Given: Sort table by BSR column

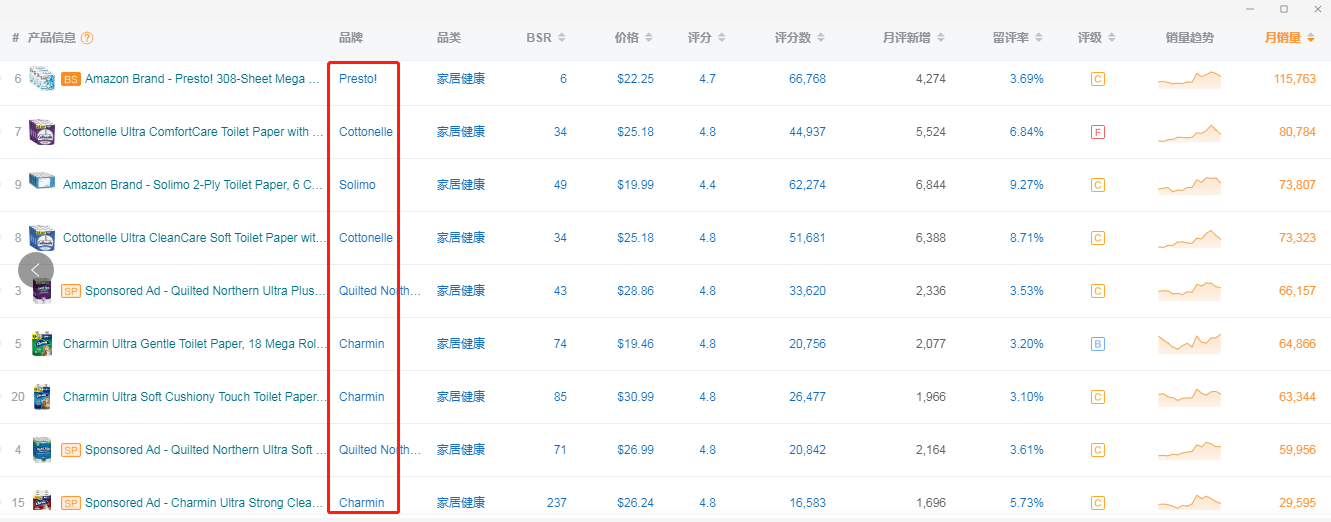Looking at the screenshot, I should coord(545,38).
